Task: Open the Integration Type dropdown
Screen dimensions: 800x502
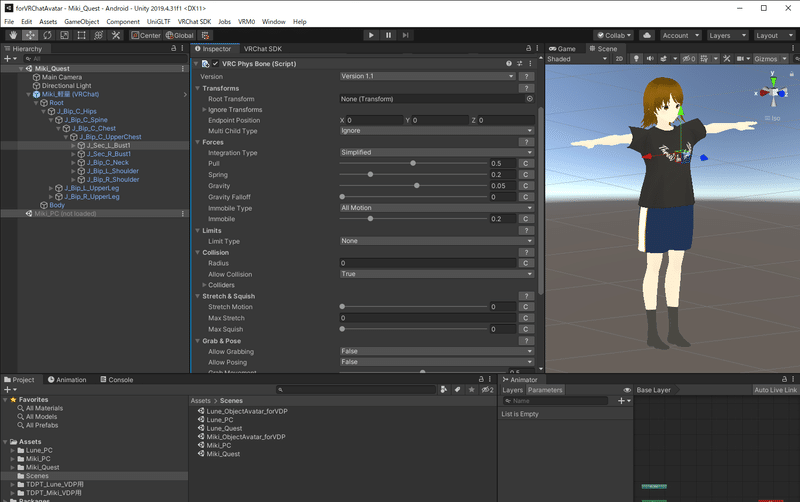Action: pyautogui.click(x=437, y=153)
